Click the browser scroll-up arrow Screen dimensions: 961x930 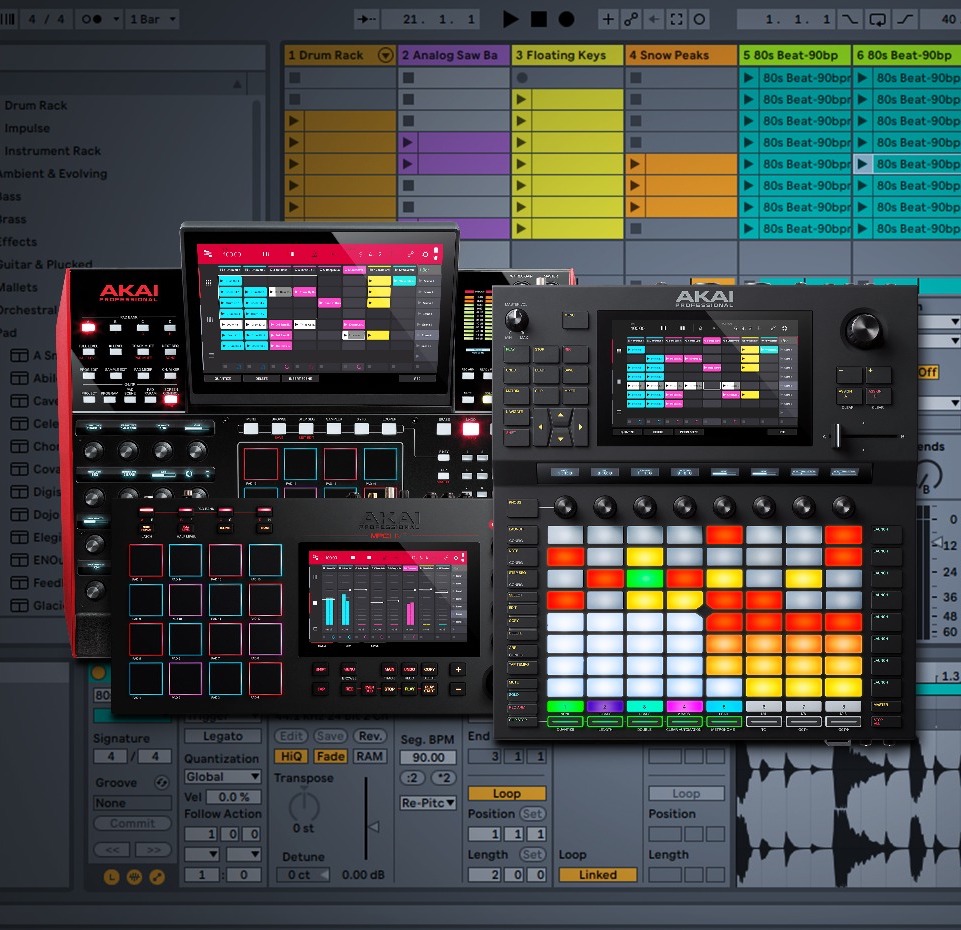(x=237, y=83)
